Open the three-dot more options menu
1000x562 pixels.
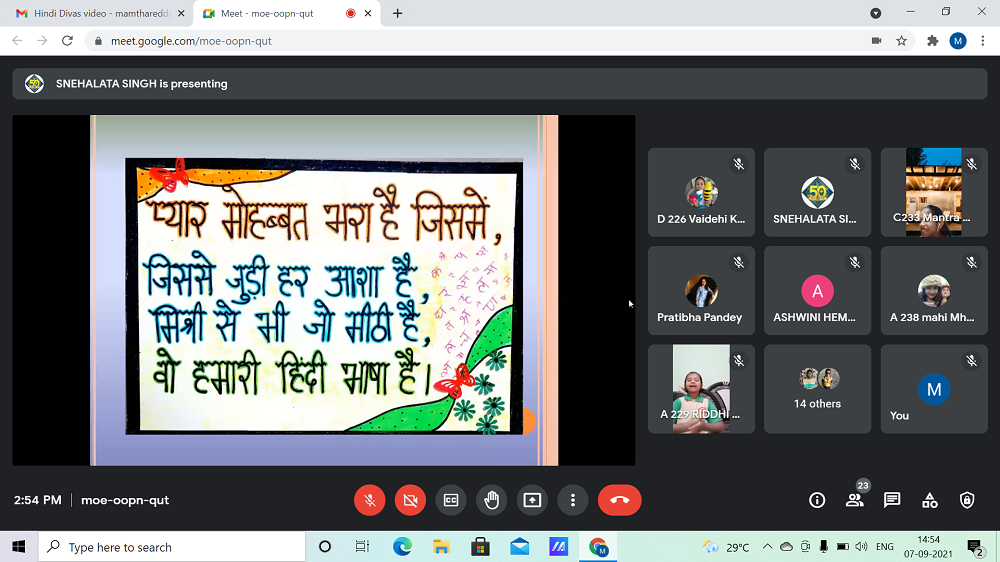pyautogui.click(x=572, y=500)
